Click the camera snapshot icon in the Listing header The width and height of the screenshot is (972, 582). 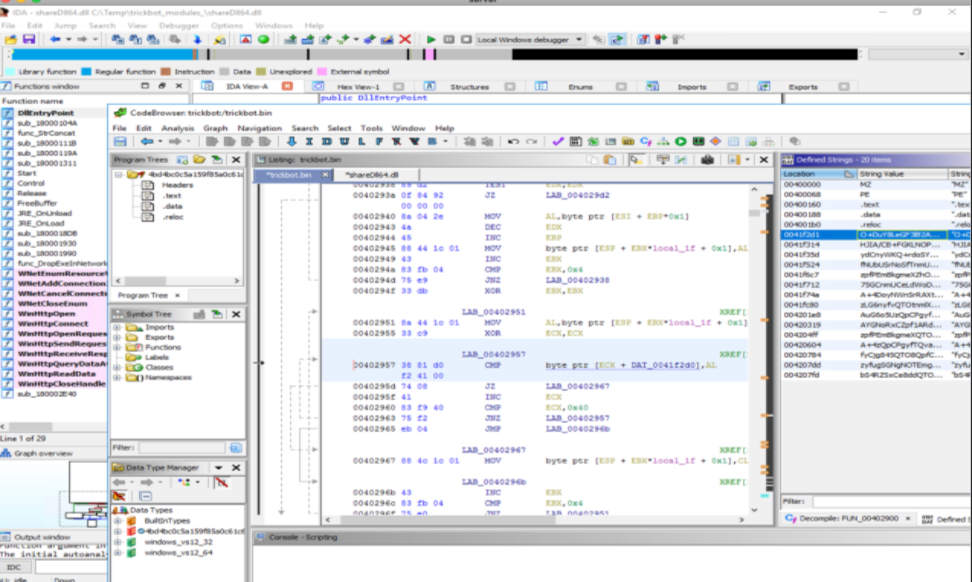tap(707, 160)
